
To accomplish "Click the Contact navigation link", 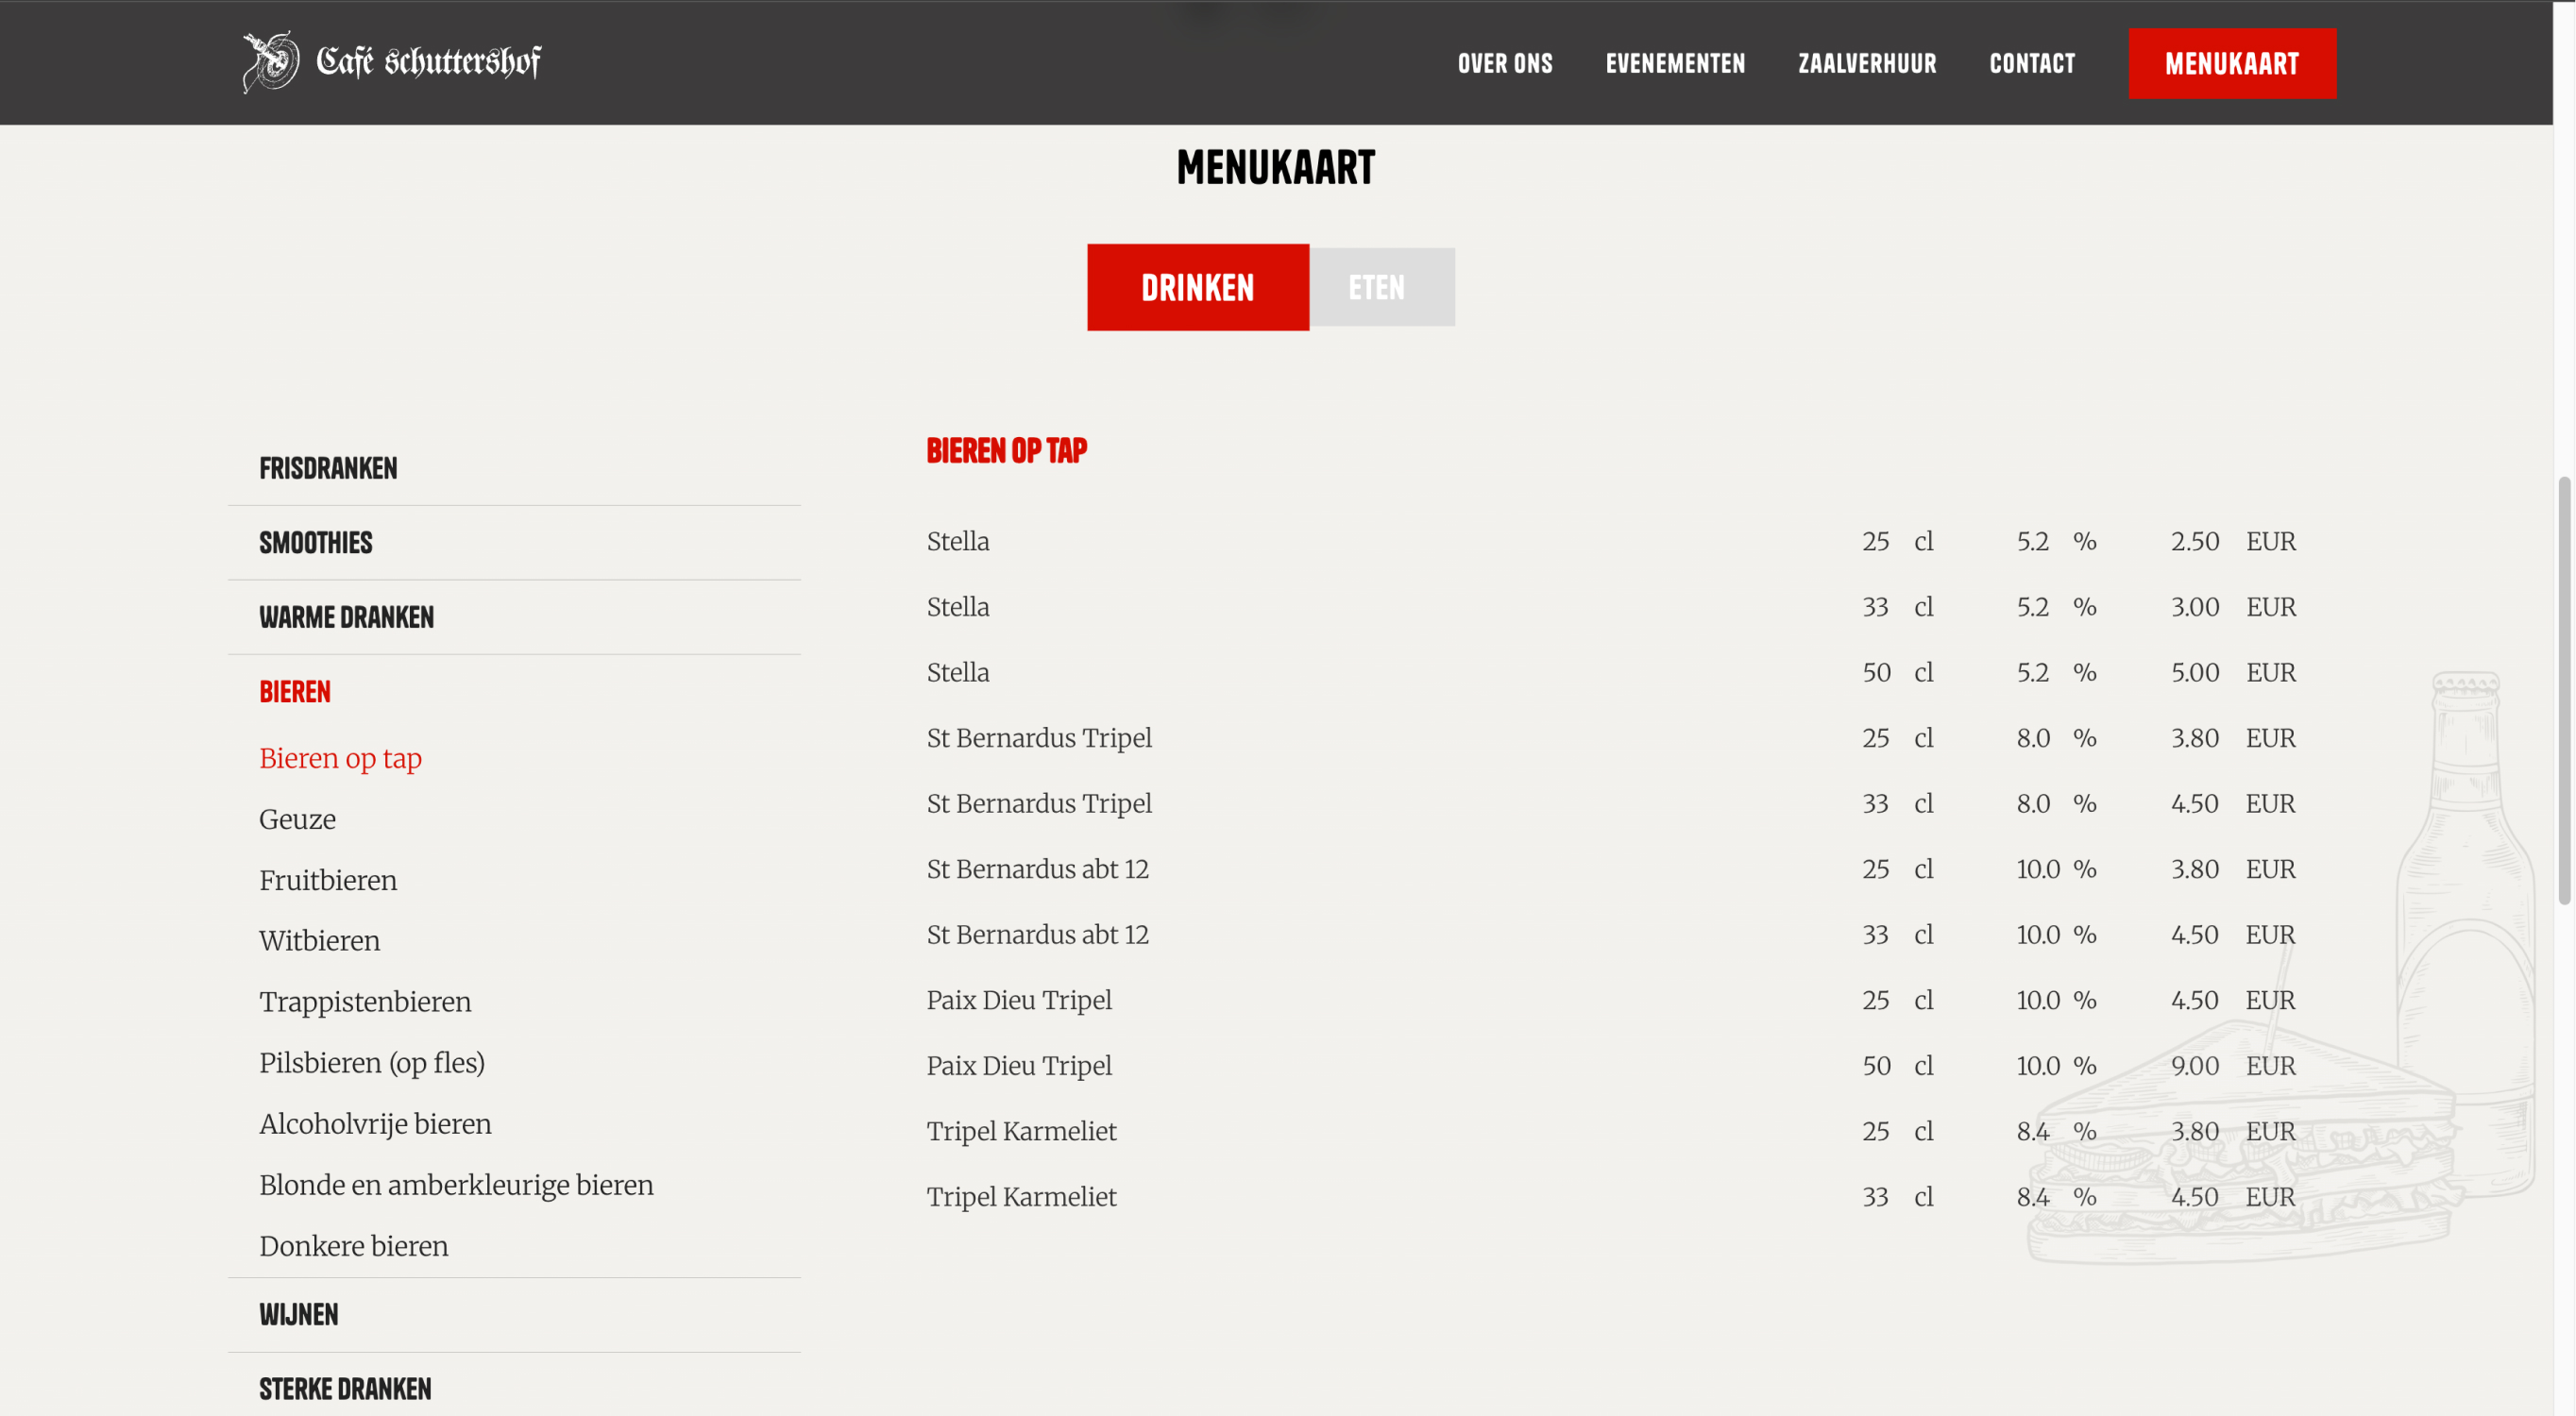I will pyautogui.click(x=2031, y=64).
